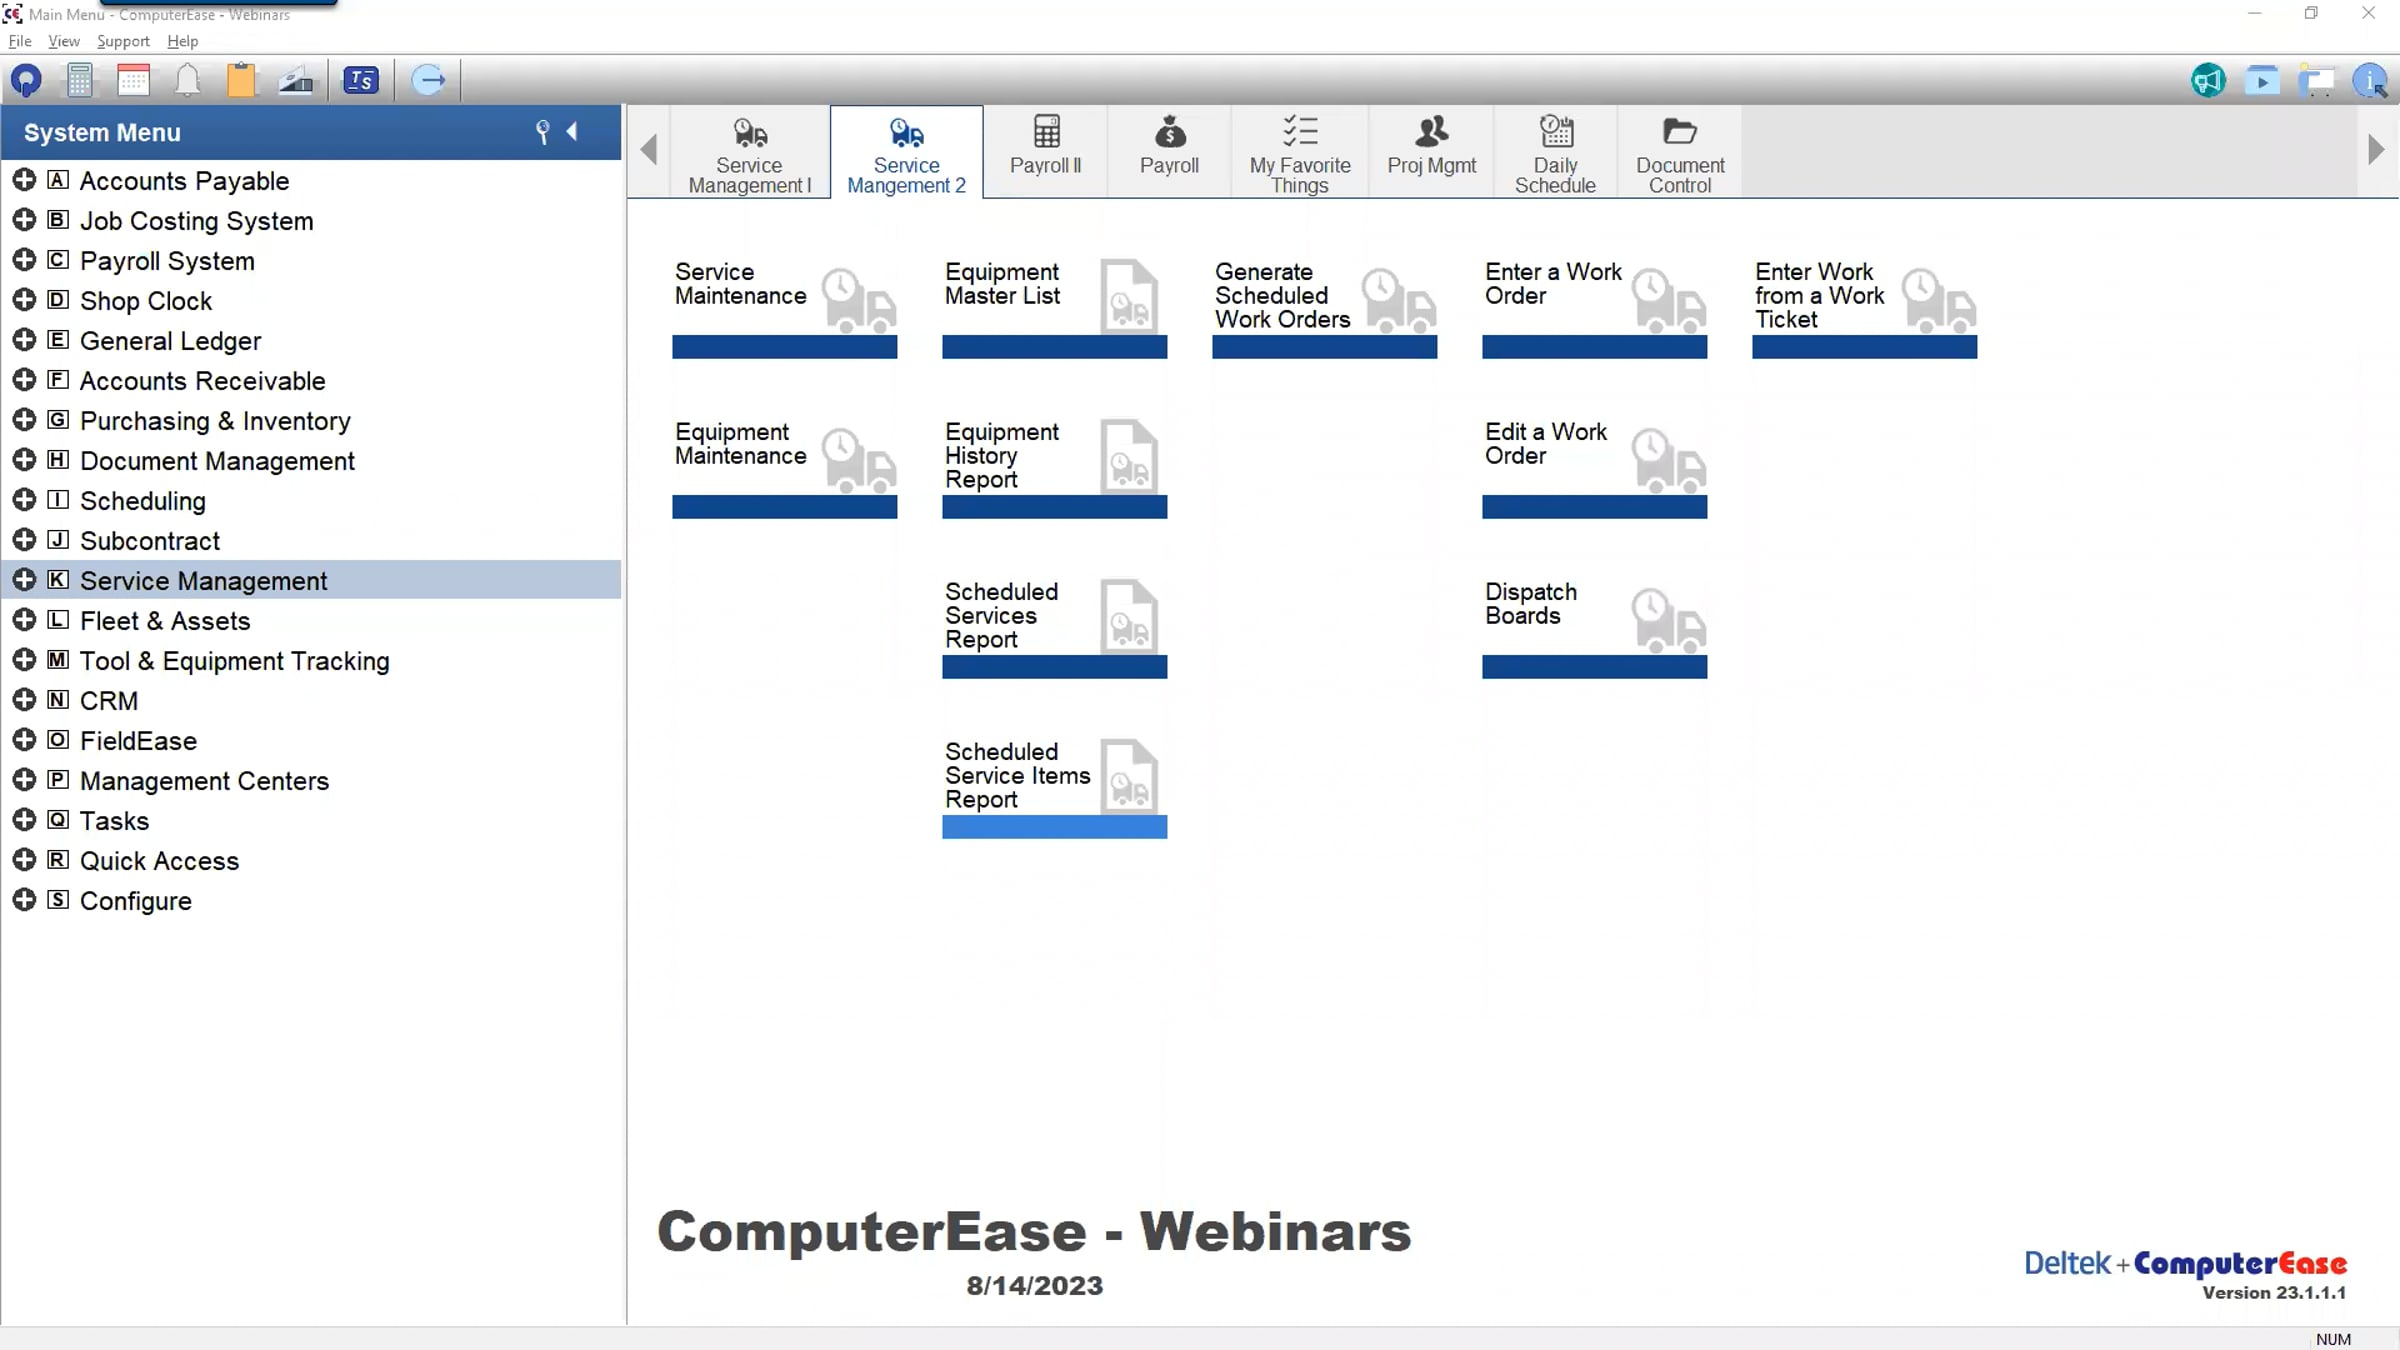Open the orange clipboard toolbar icon

(x=241, y=80)
